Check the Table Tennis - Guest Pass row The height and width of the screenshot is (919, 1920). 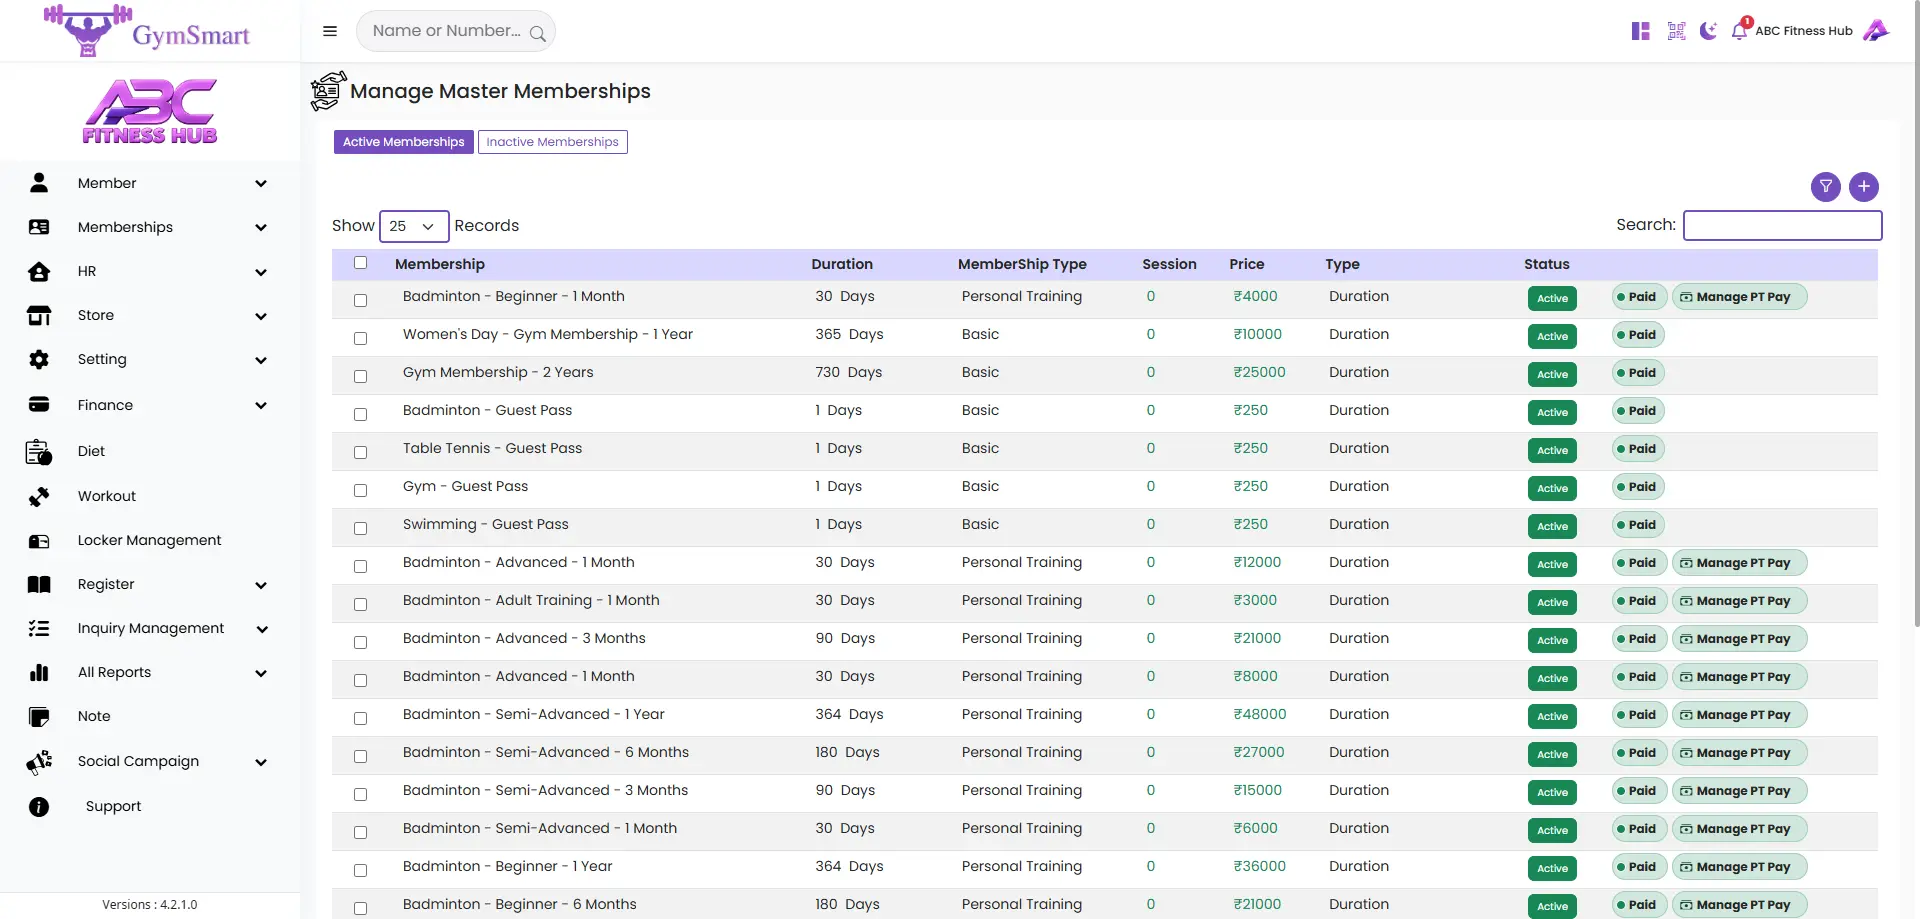click(360, 452)
